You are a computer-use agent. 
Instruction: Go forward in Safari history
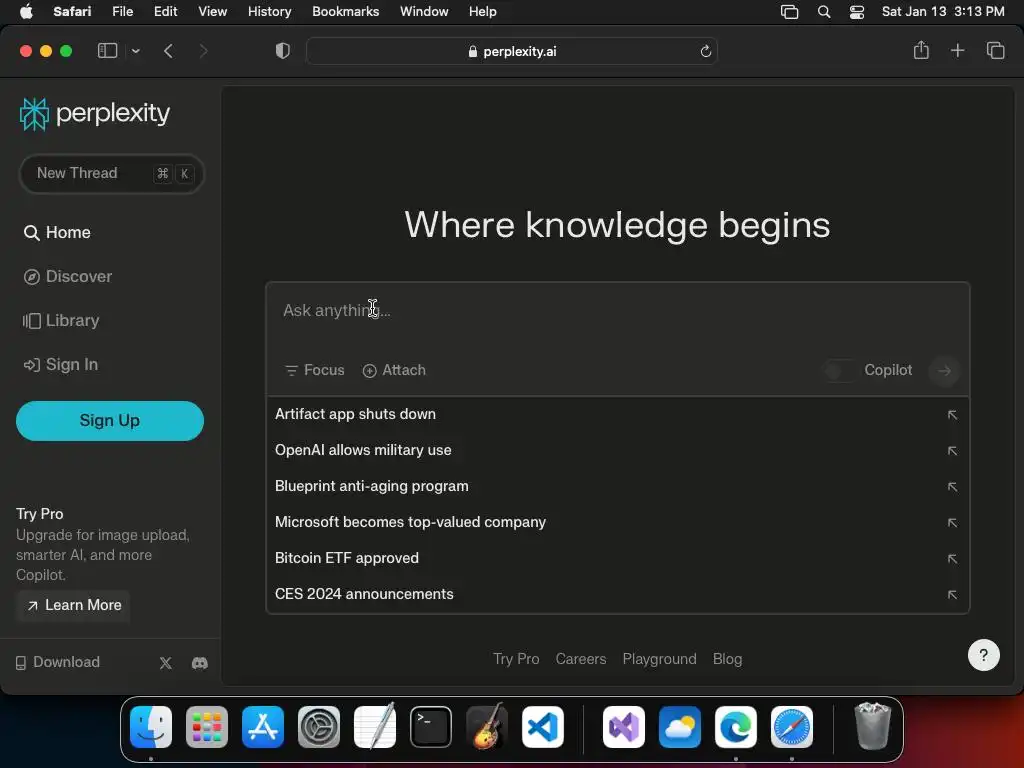pyautogui.click(x=203, y=51)
